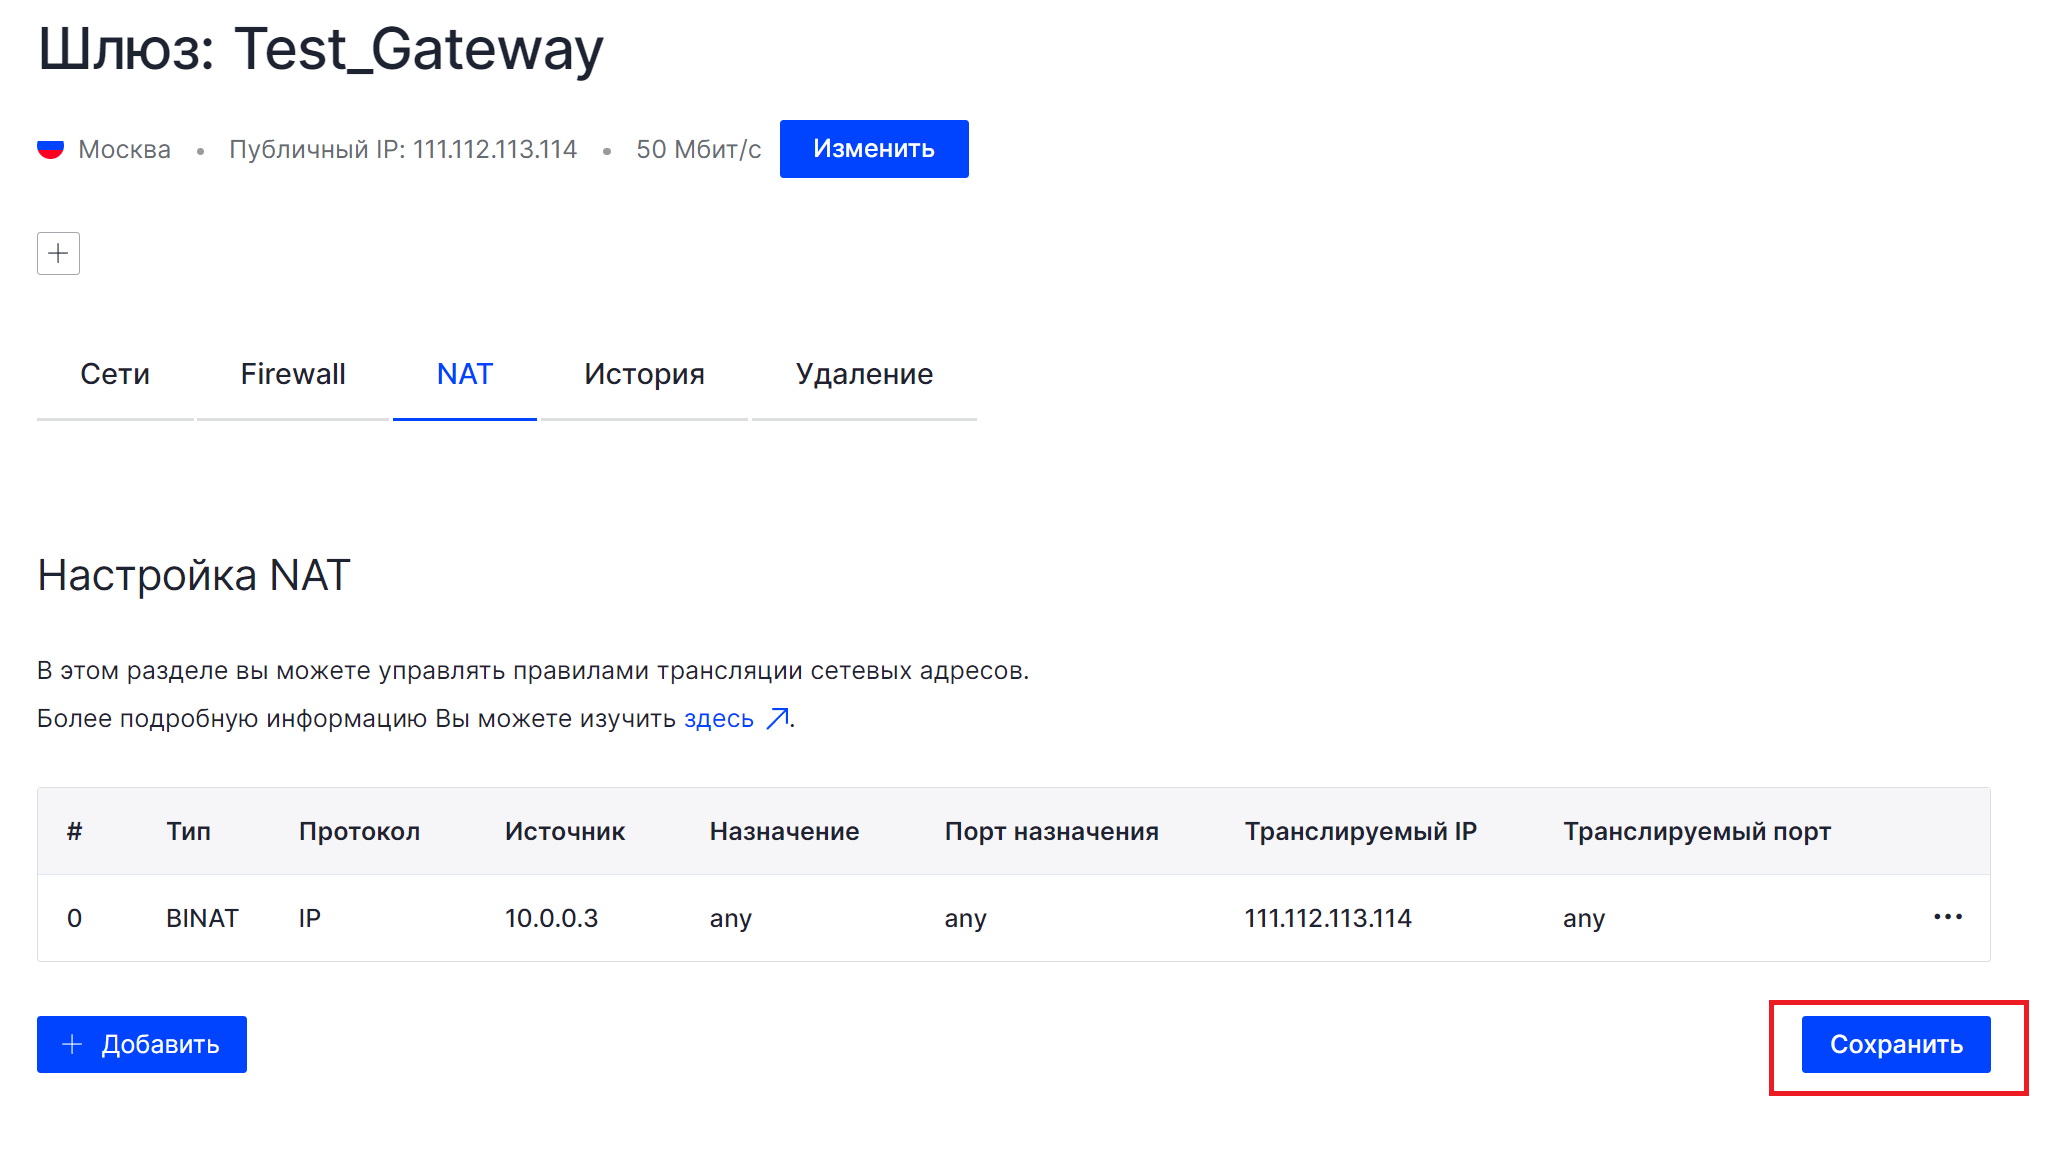Save the NAT rules with Сохранить
Viewport: 2048px width, 1158px height.
tap(1895, 1044)
